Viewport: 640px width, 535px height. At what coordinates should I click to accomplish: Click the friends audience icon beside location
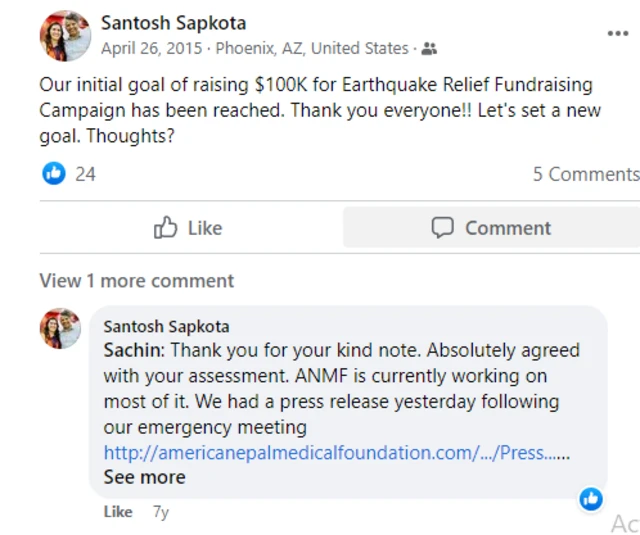click(429, 48)
